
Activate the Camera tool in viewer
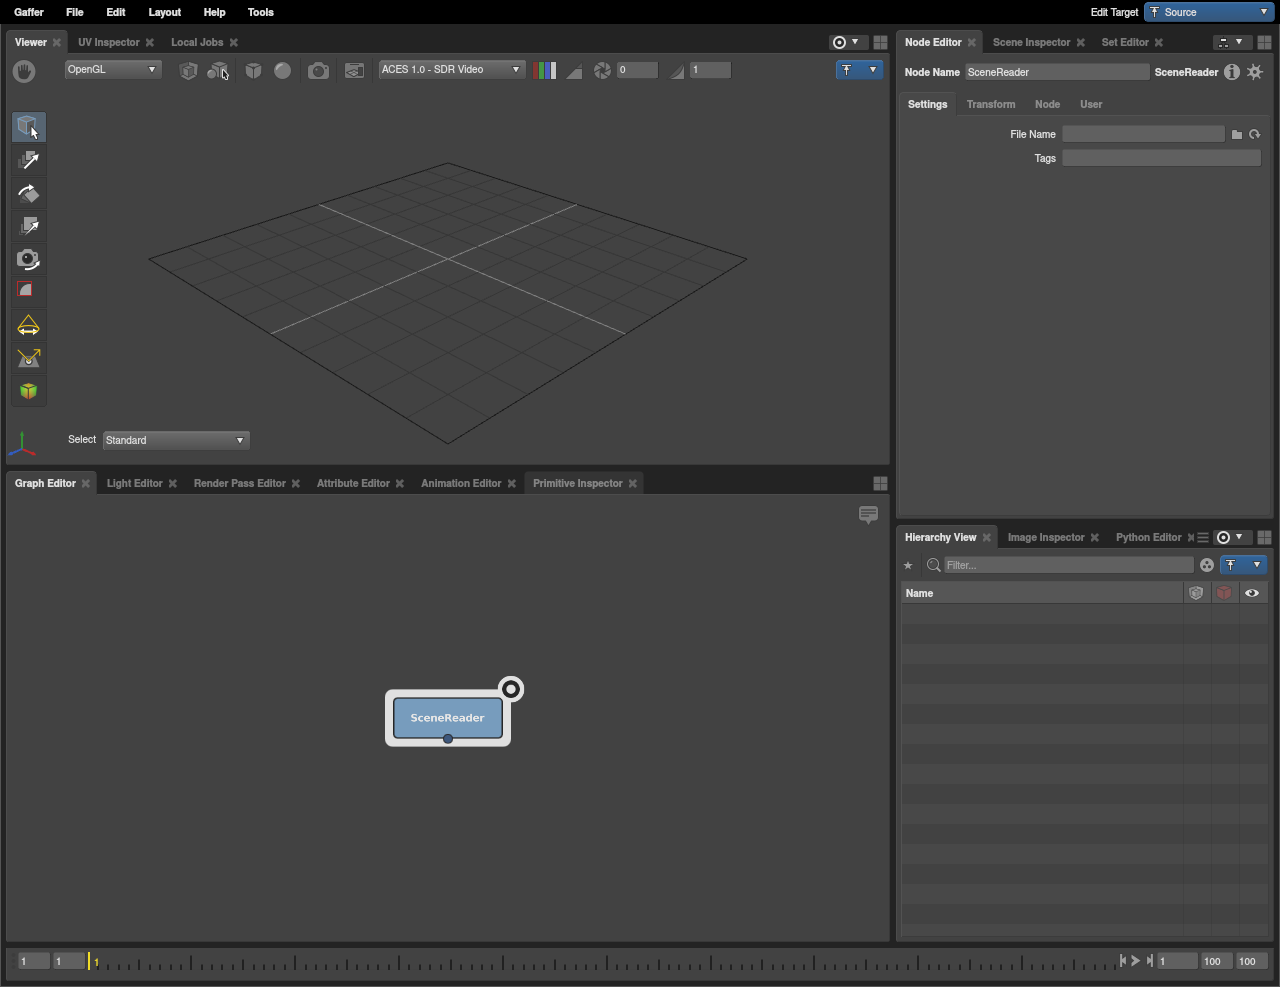pos(28,259)
